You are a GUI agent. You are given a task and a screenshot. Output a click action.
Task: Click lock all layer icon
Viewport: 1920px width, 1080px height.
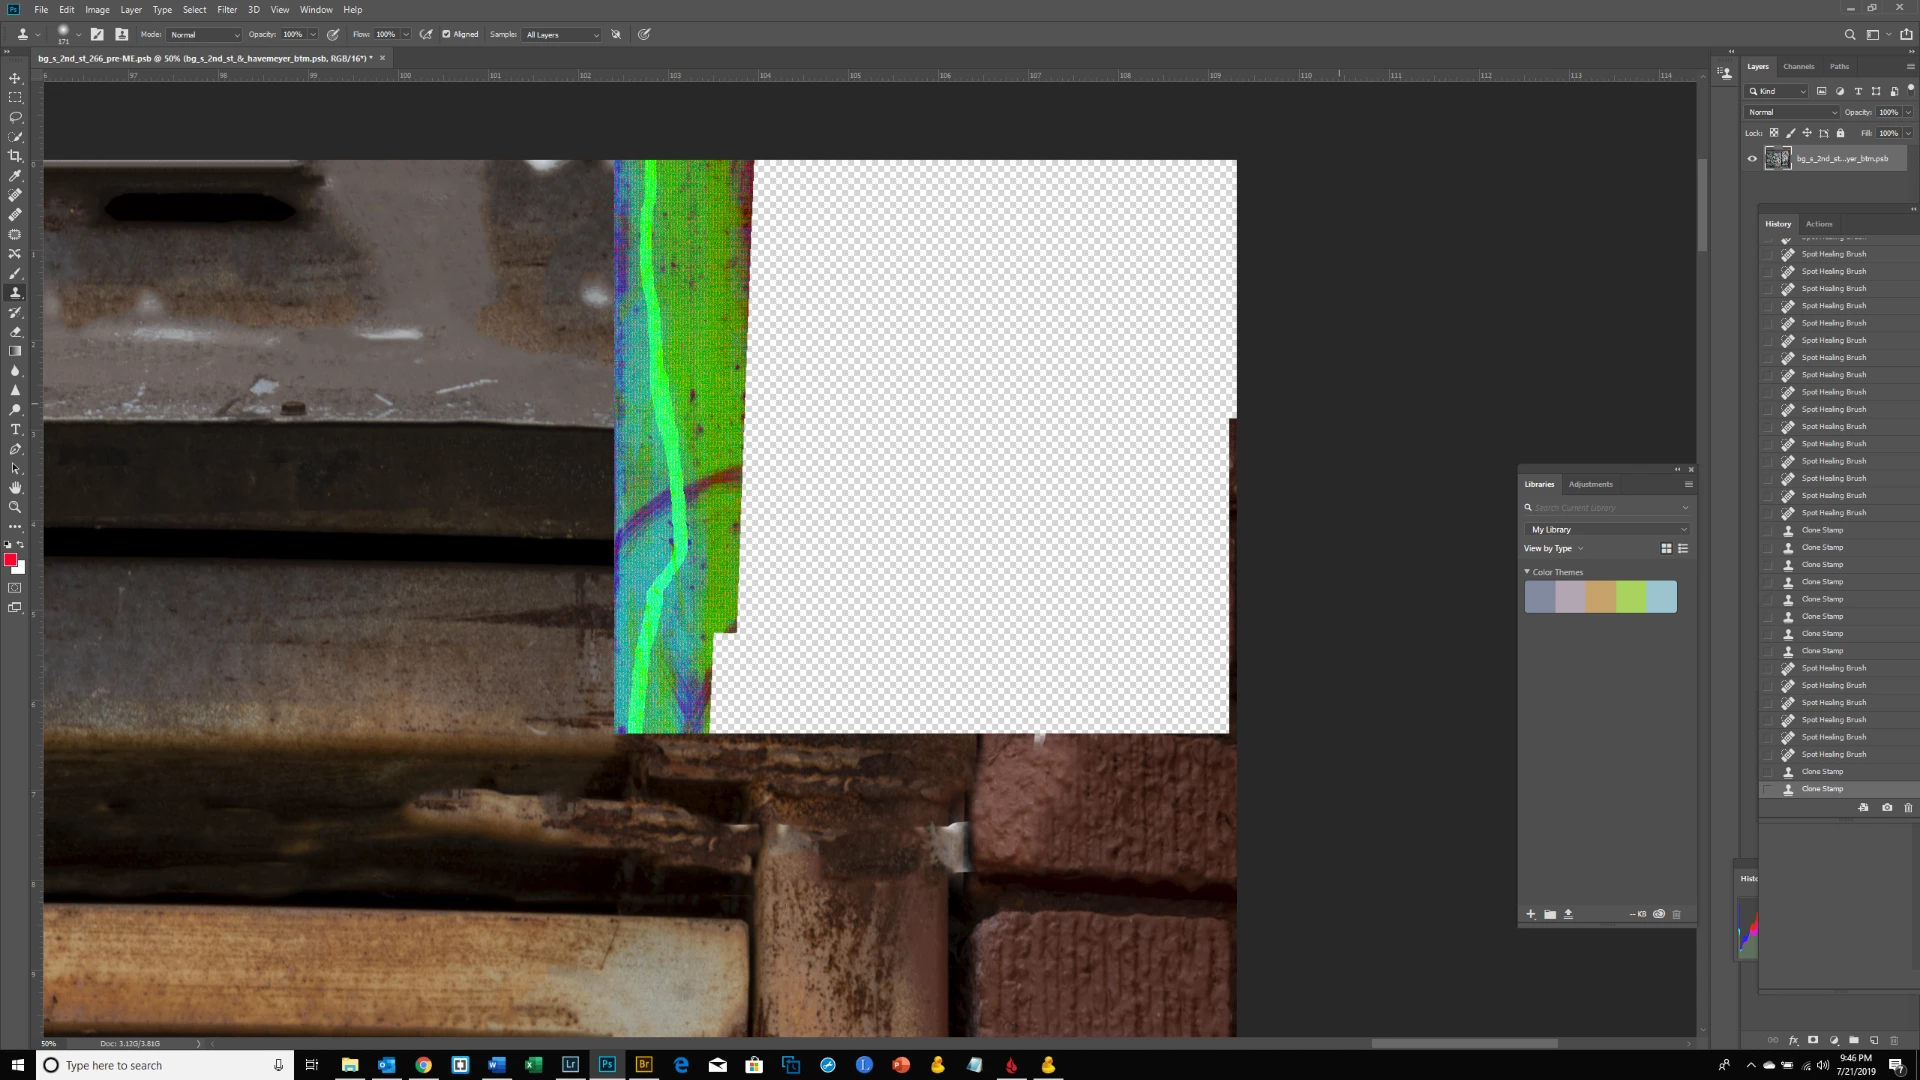(x=1840, y=133)
